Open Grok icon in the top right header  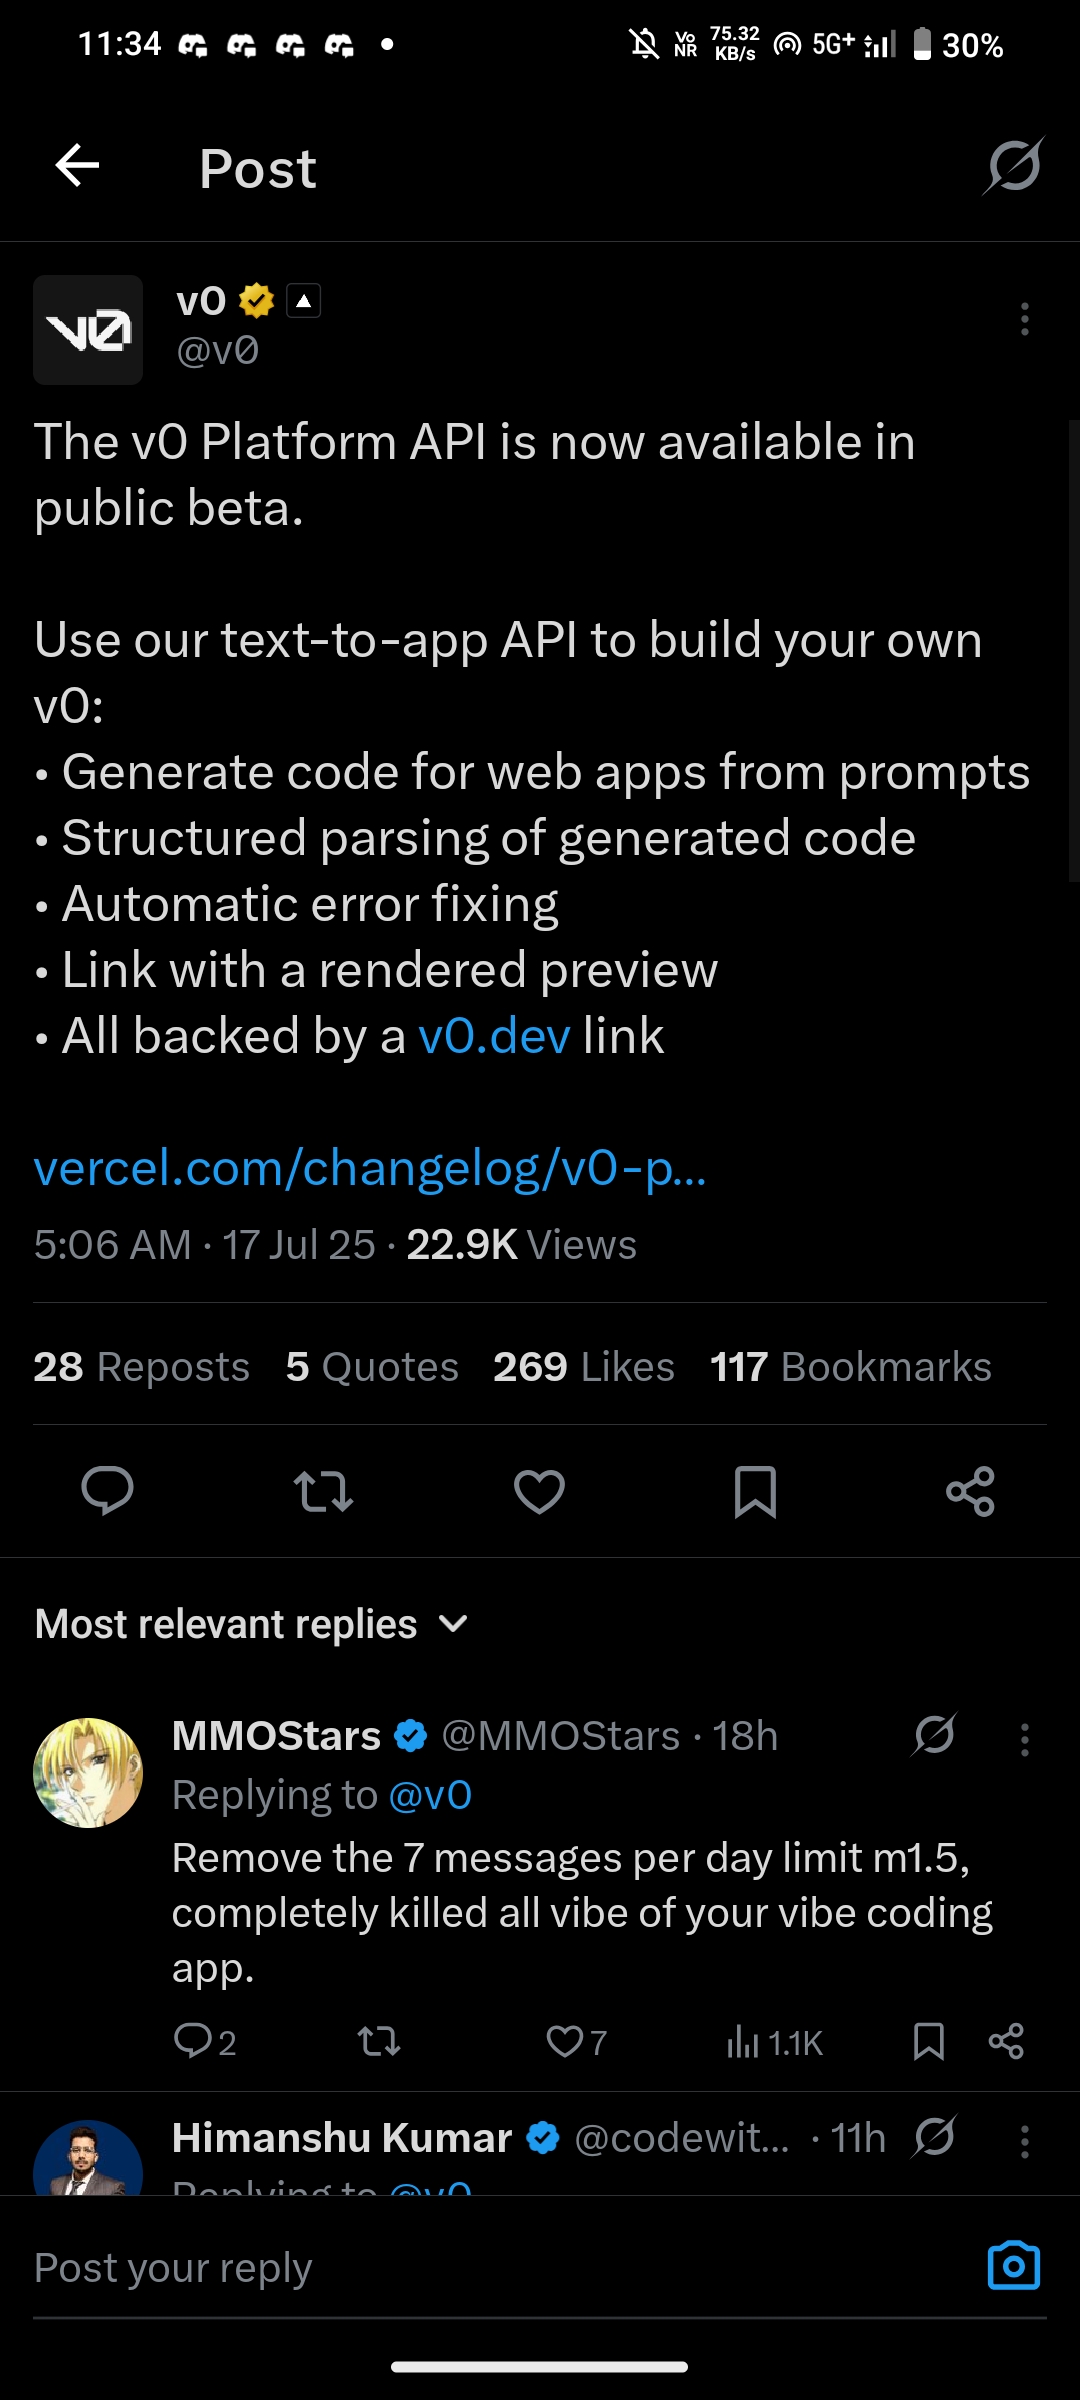tap(1013, 166)
